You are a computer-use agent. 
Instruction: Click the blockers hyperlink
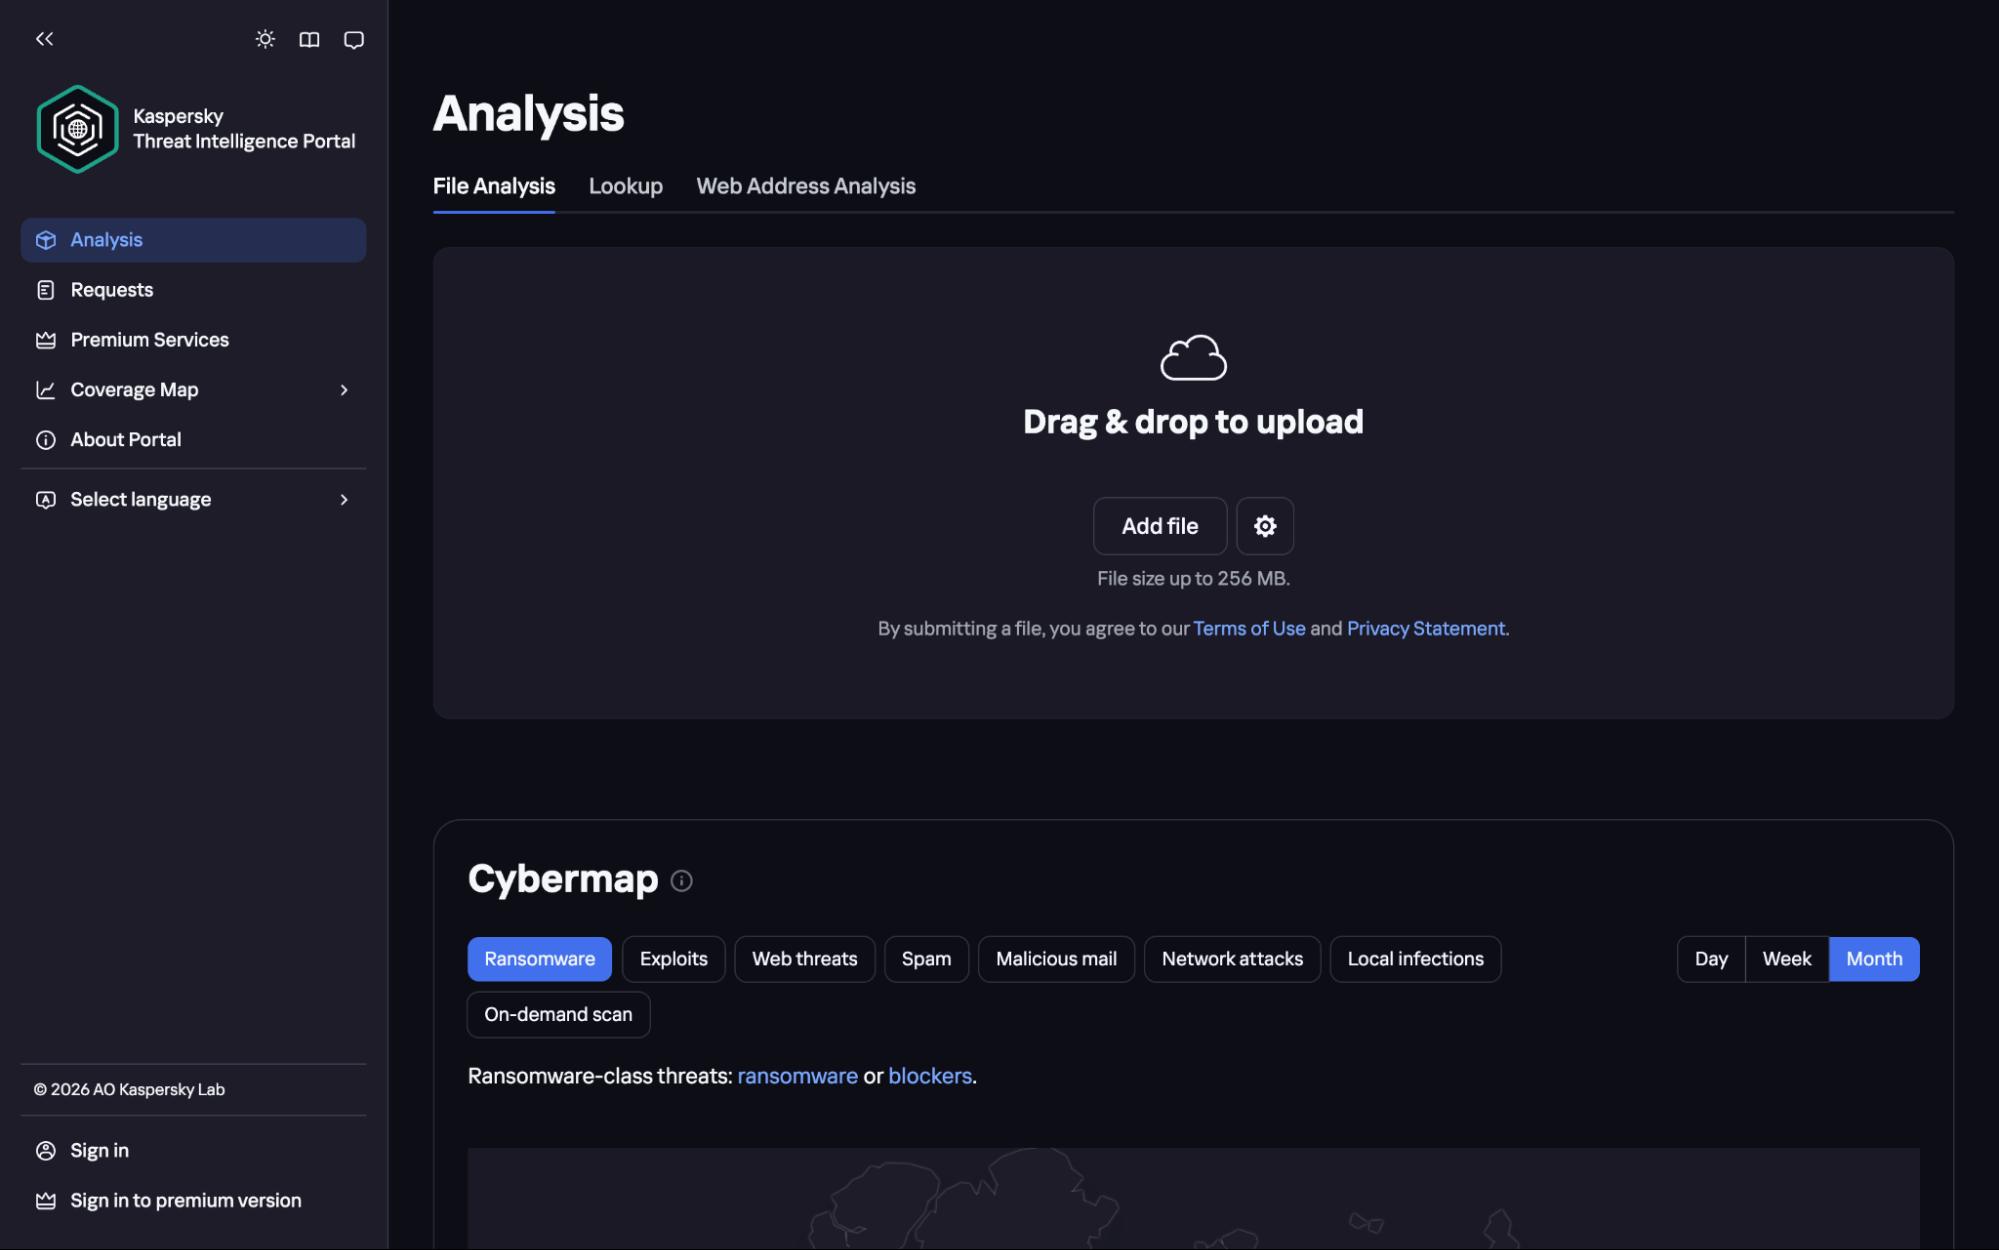(929, 1075)
